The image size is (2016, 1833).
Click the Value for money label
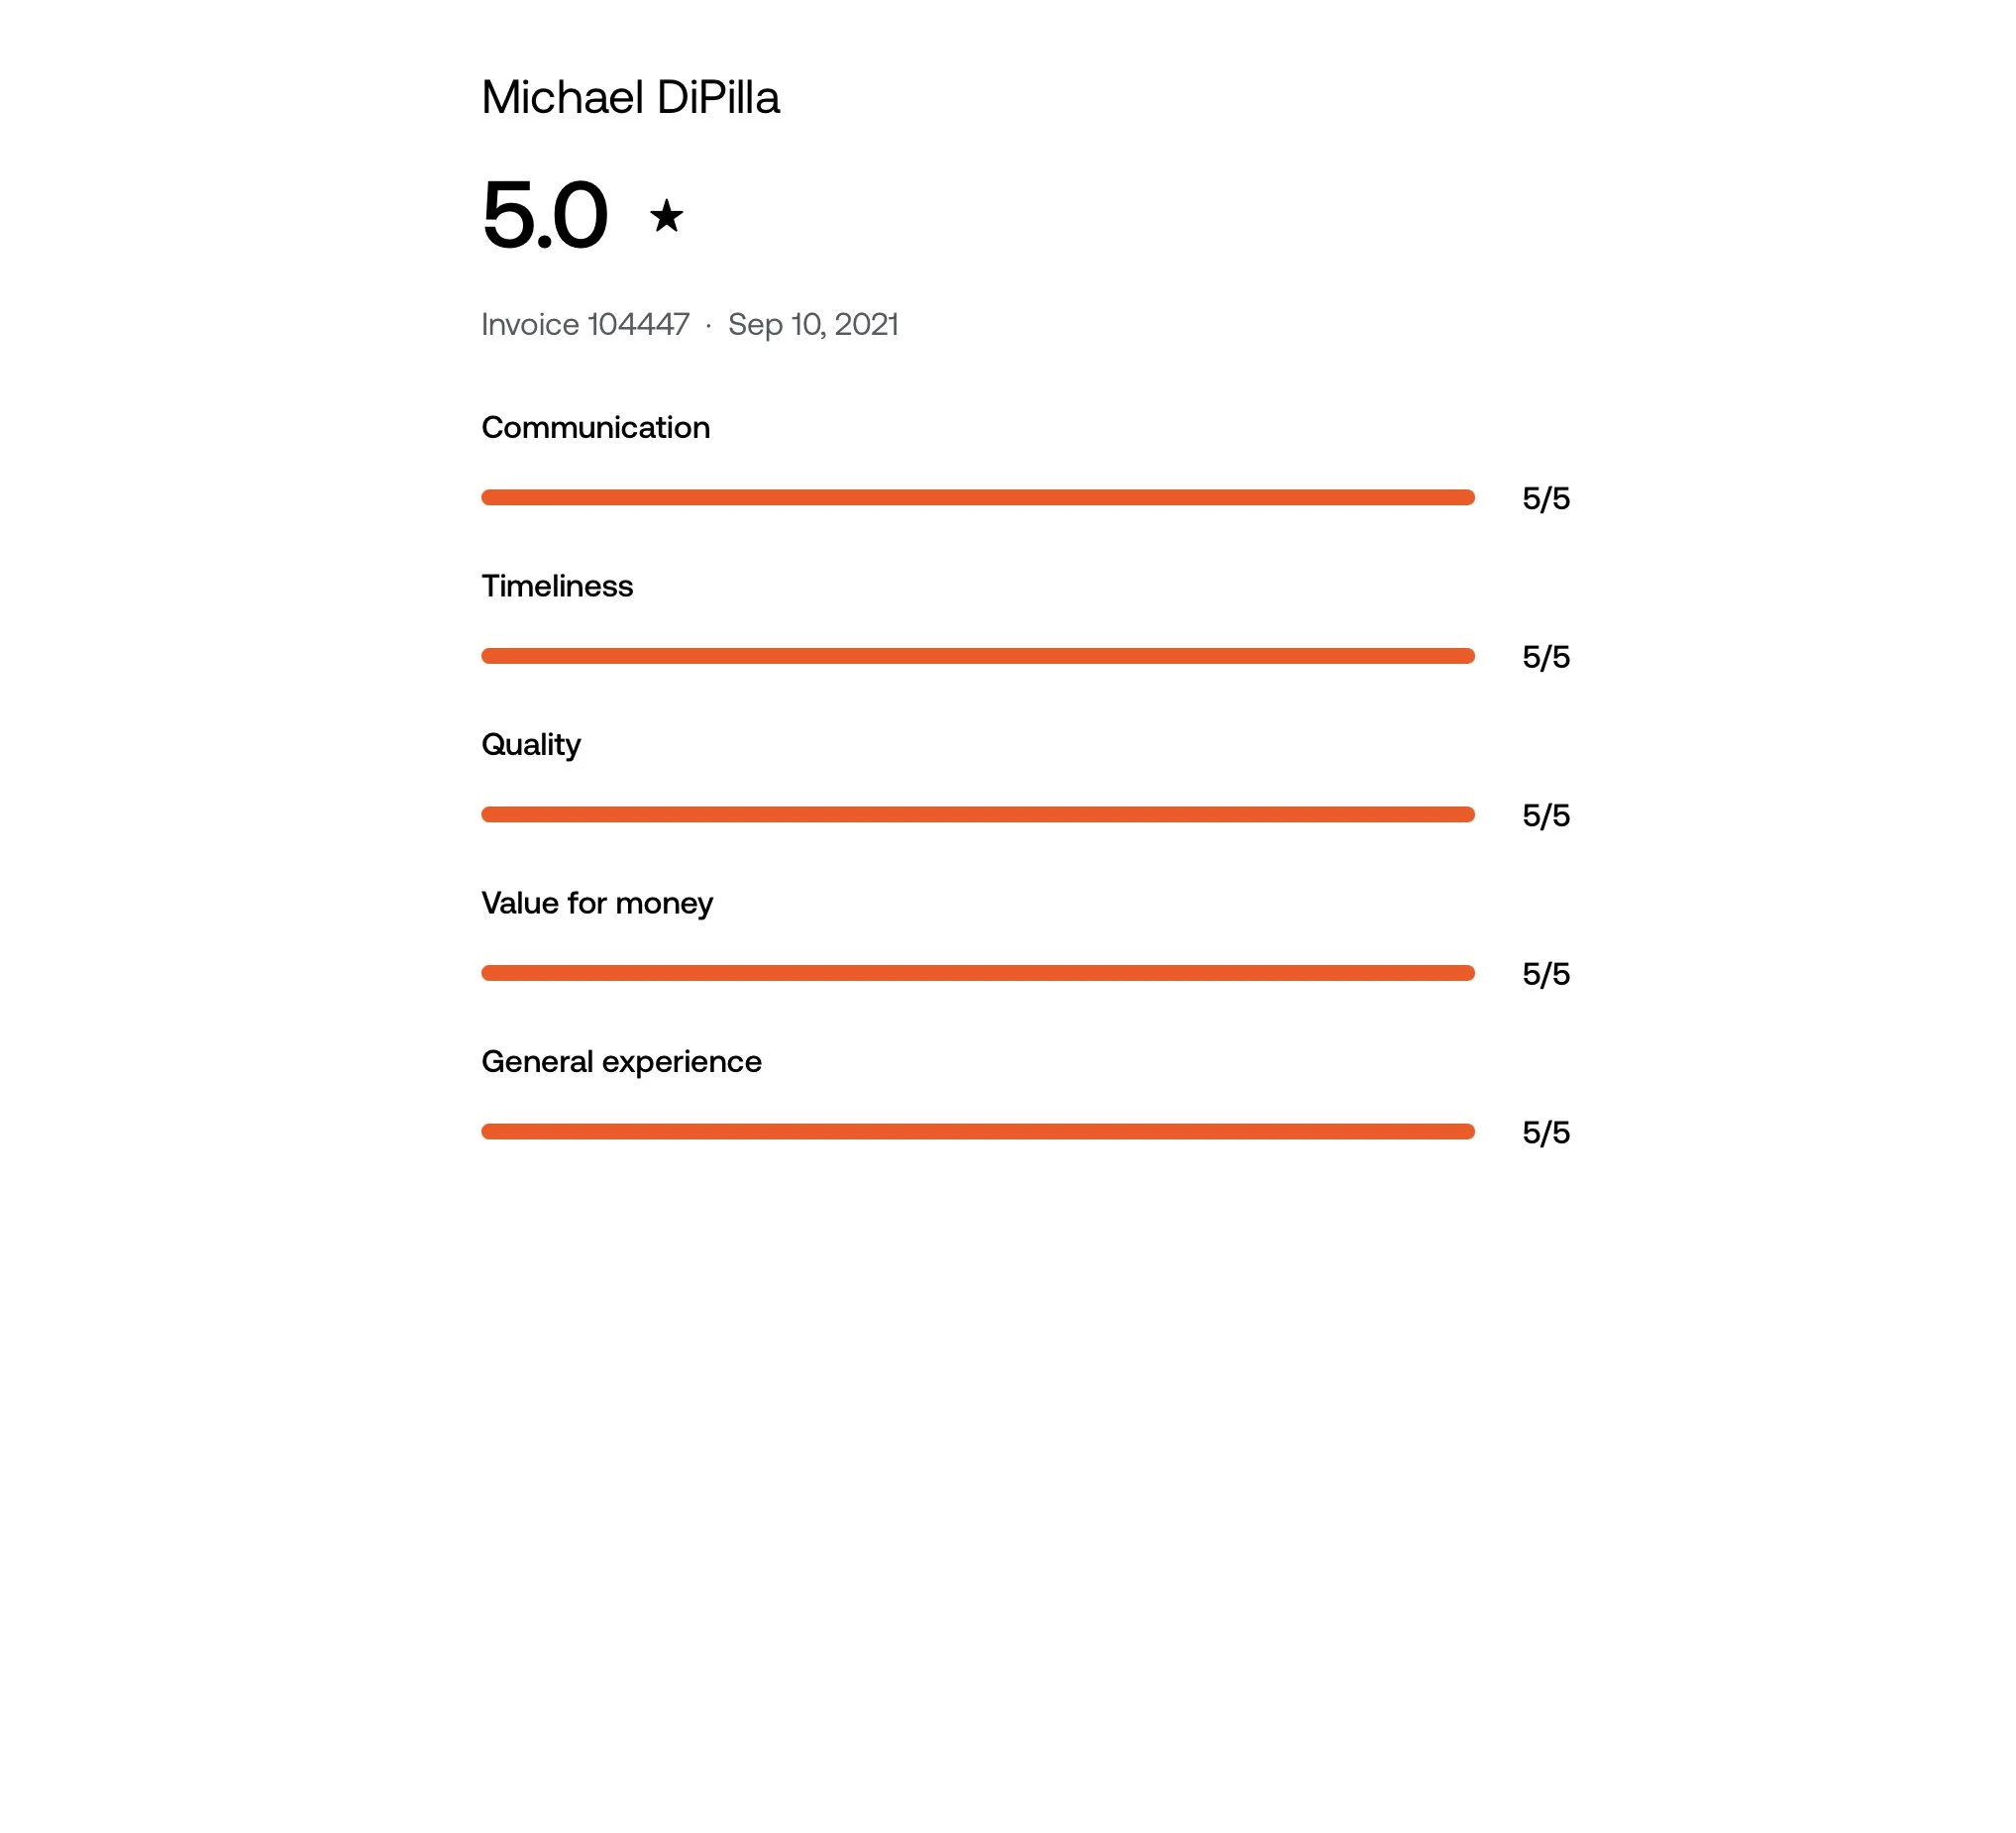coord(597,904)
